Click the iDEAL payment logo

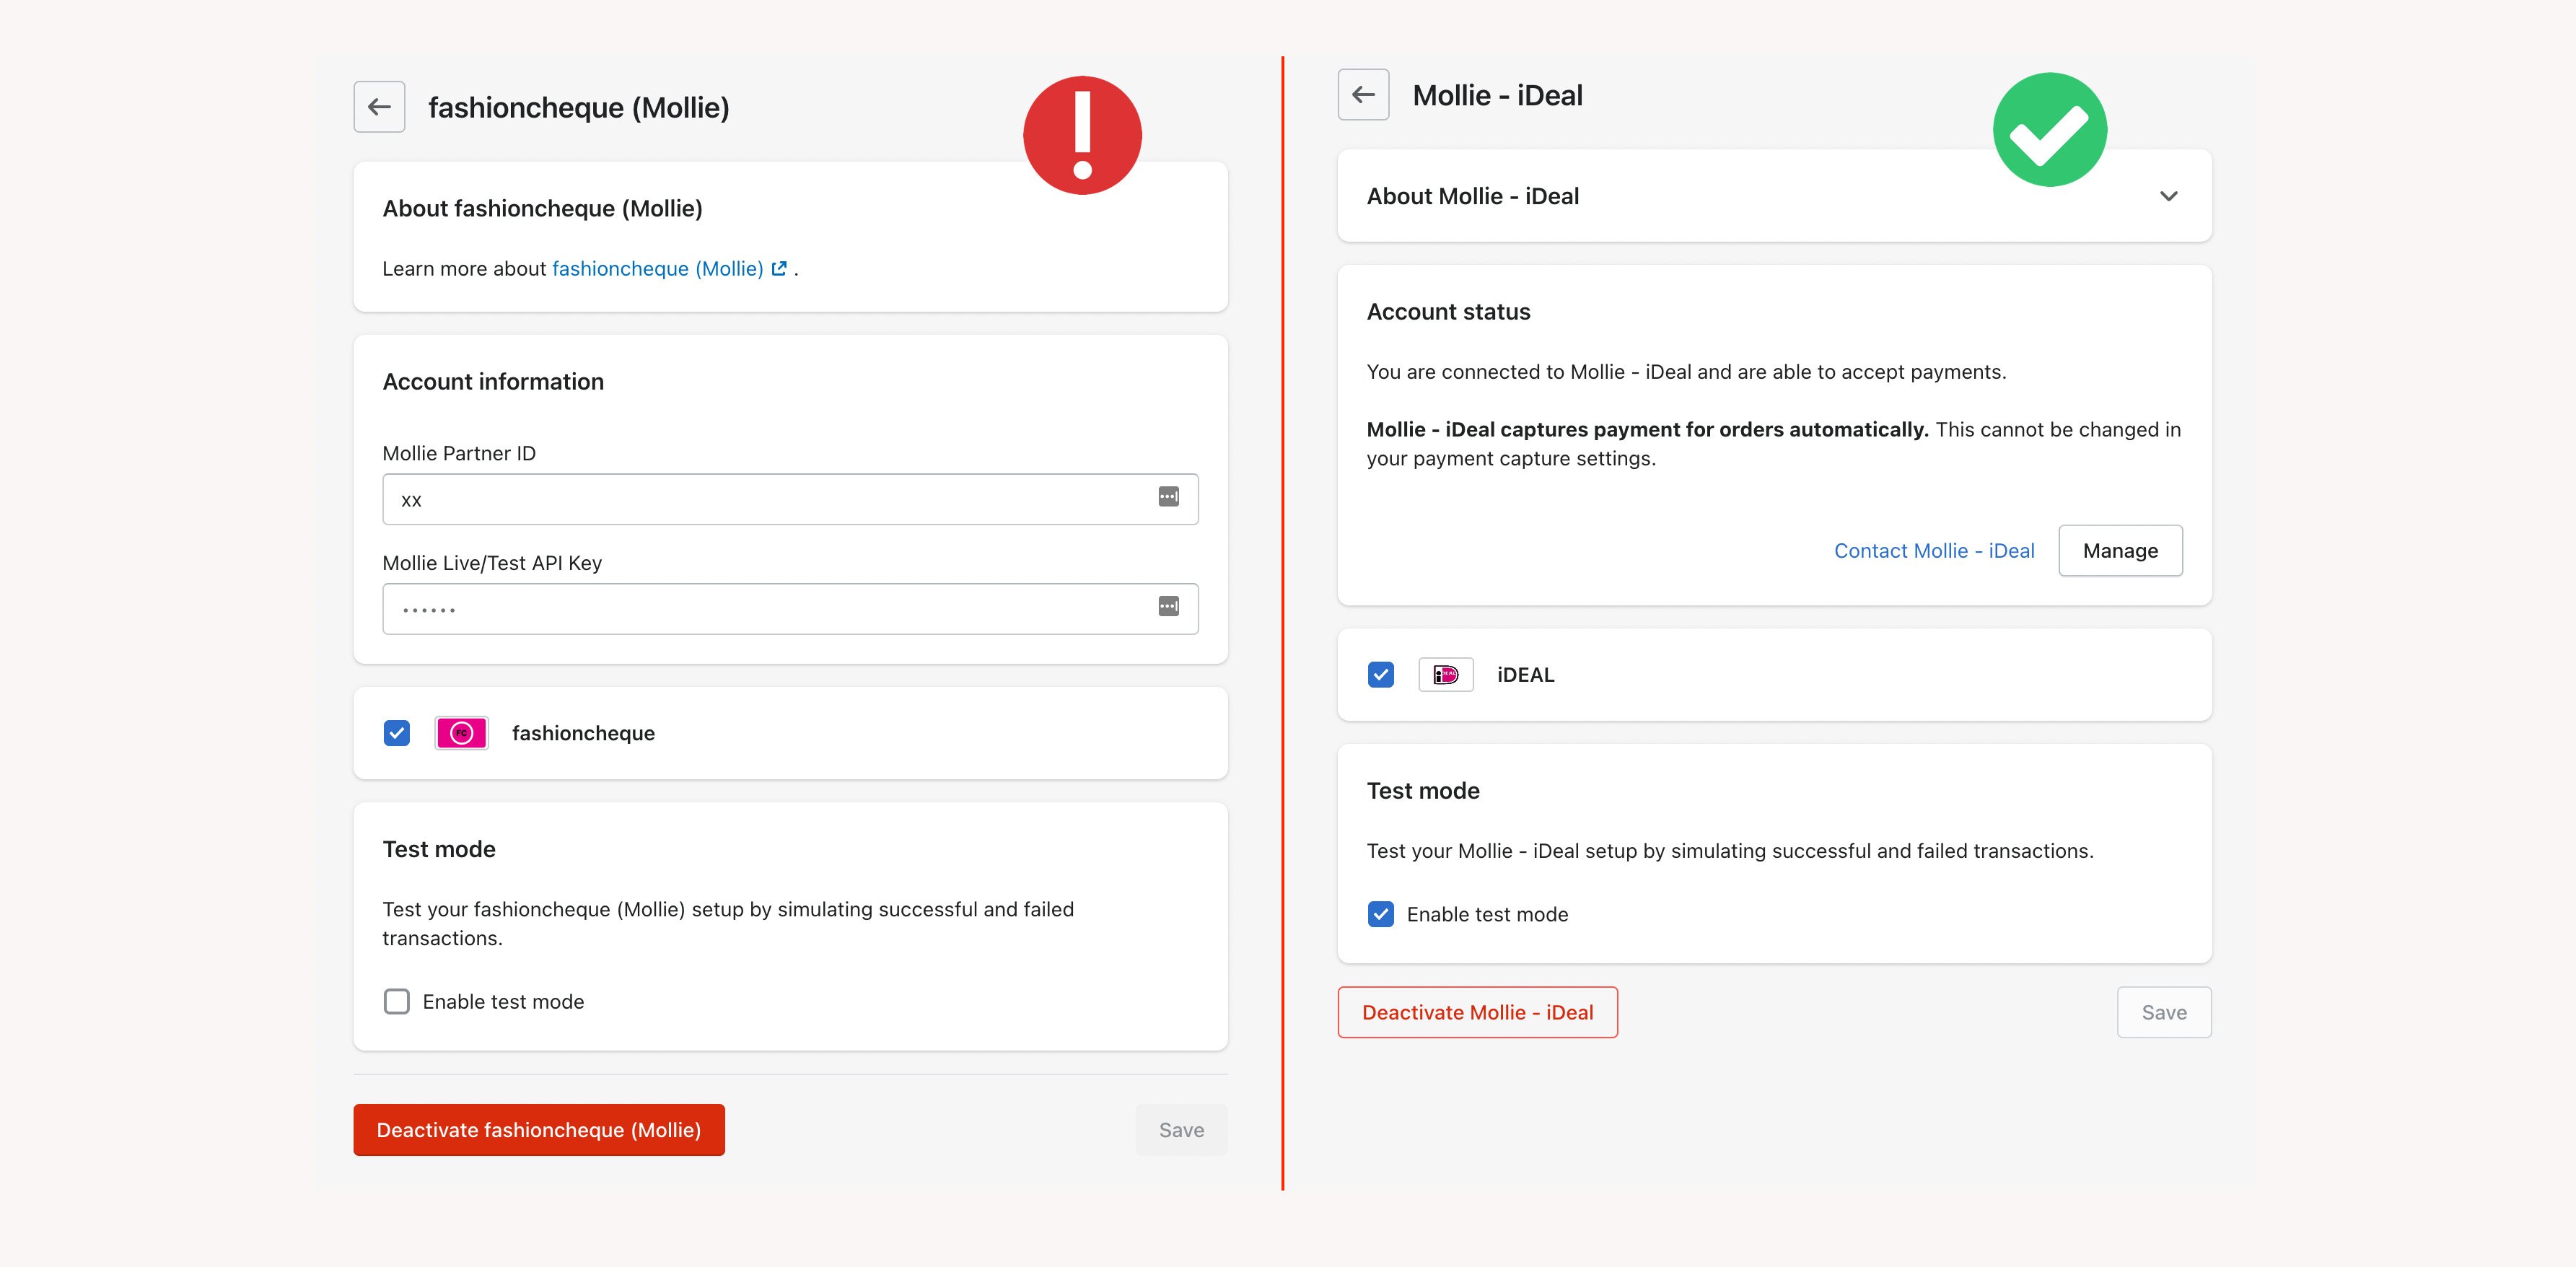1445,675
